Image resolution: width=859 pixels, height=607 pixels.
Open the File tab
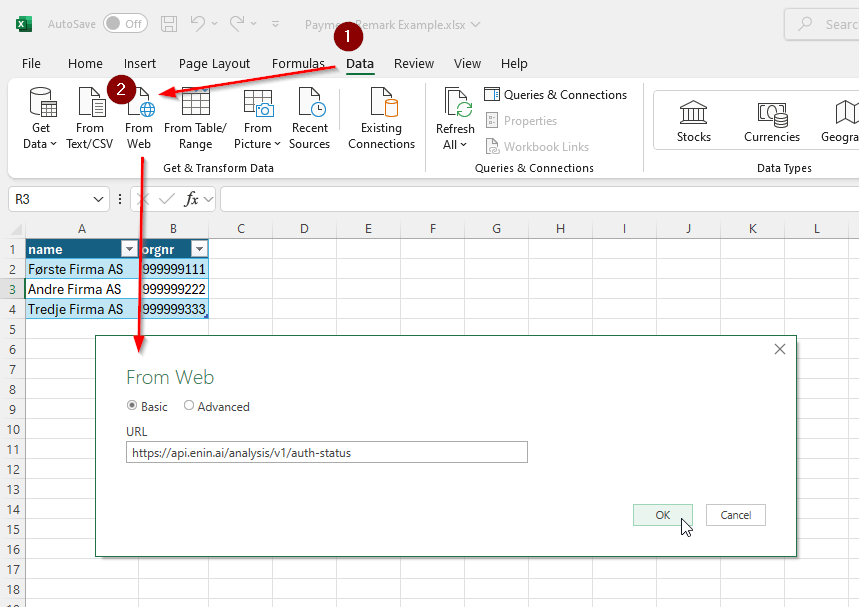pyautogui.click(x=31, y=64)
